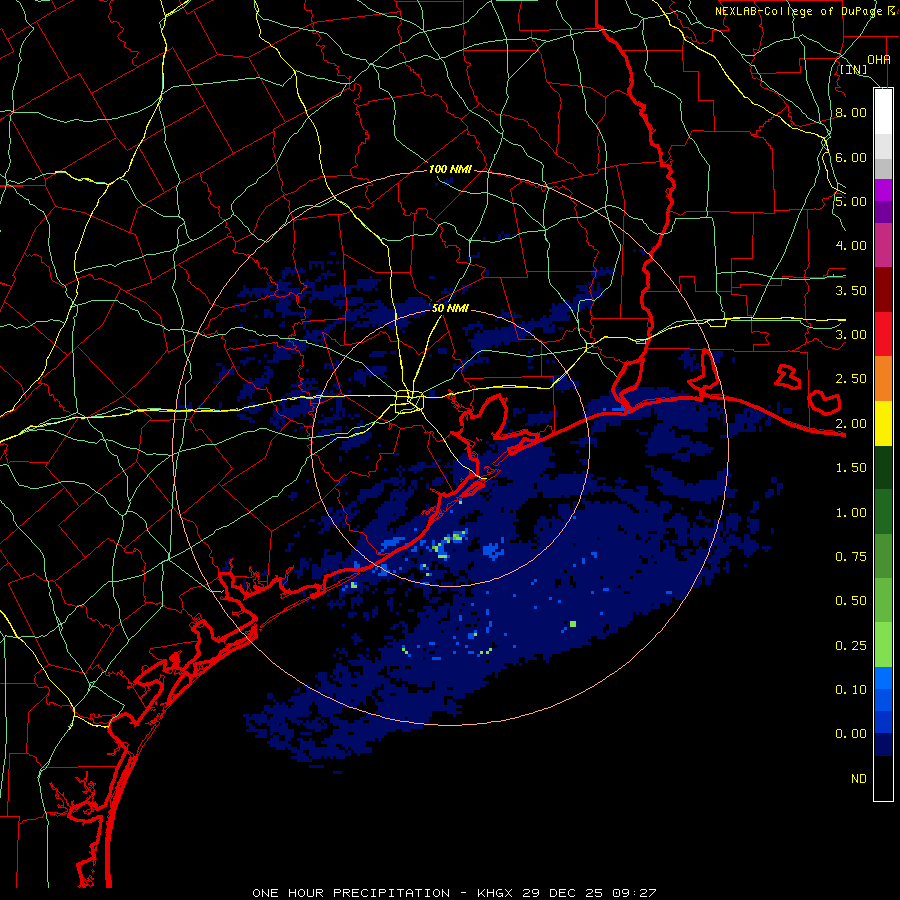Click the lightest green 0.25 legend swatch
900x900 pixels.
(883, 645)
